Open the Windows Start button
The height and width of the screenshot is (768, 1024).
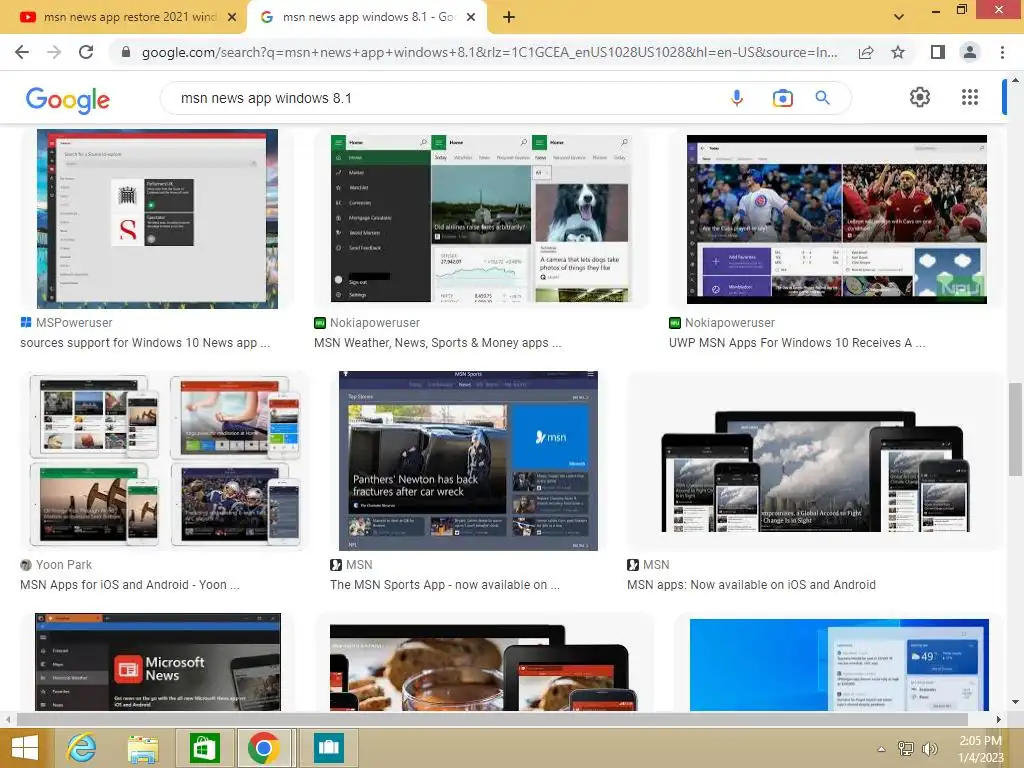click(25, 748)
